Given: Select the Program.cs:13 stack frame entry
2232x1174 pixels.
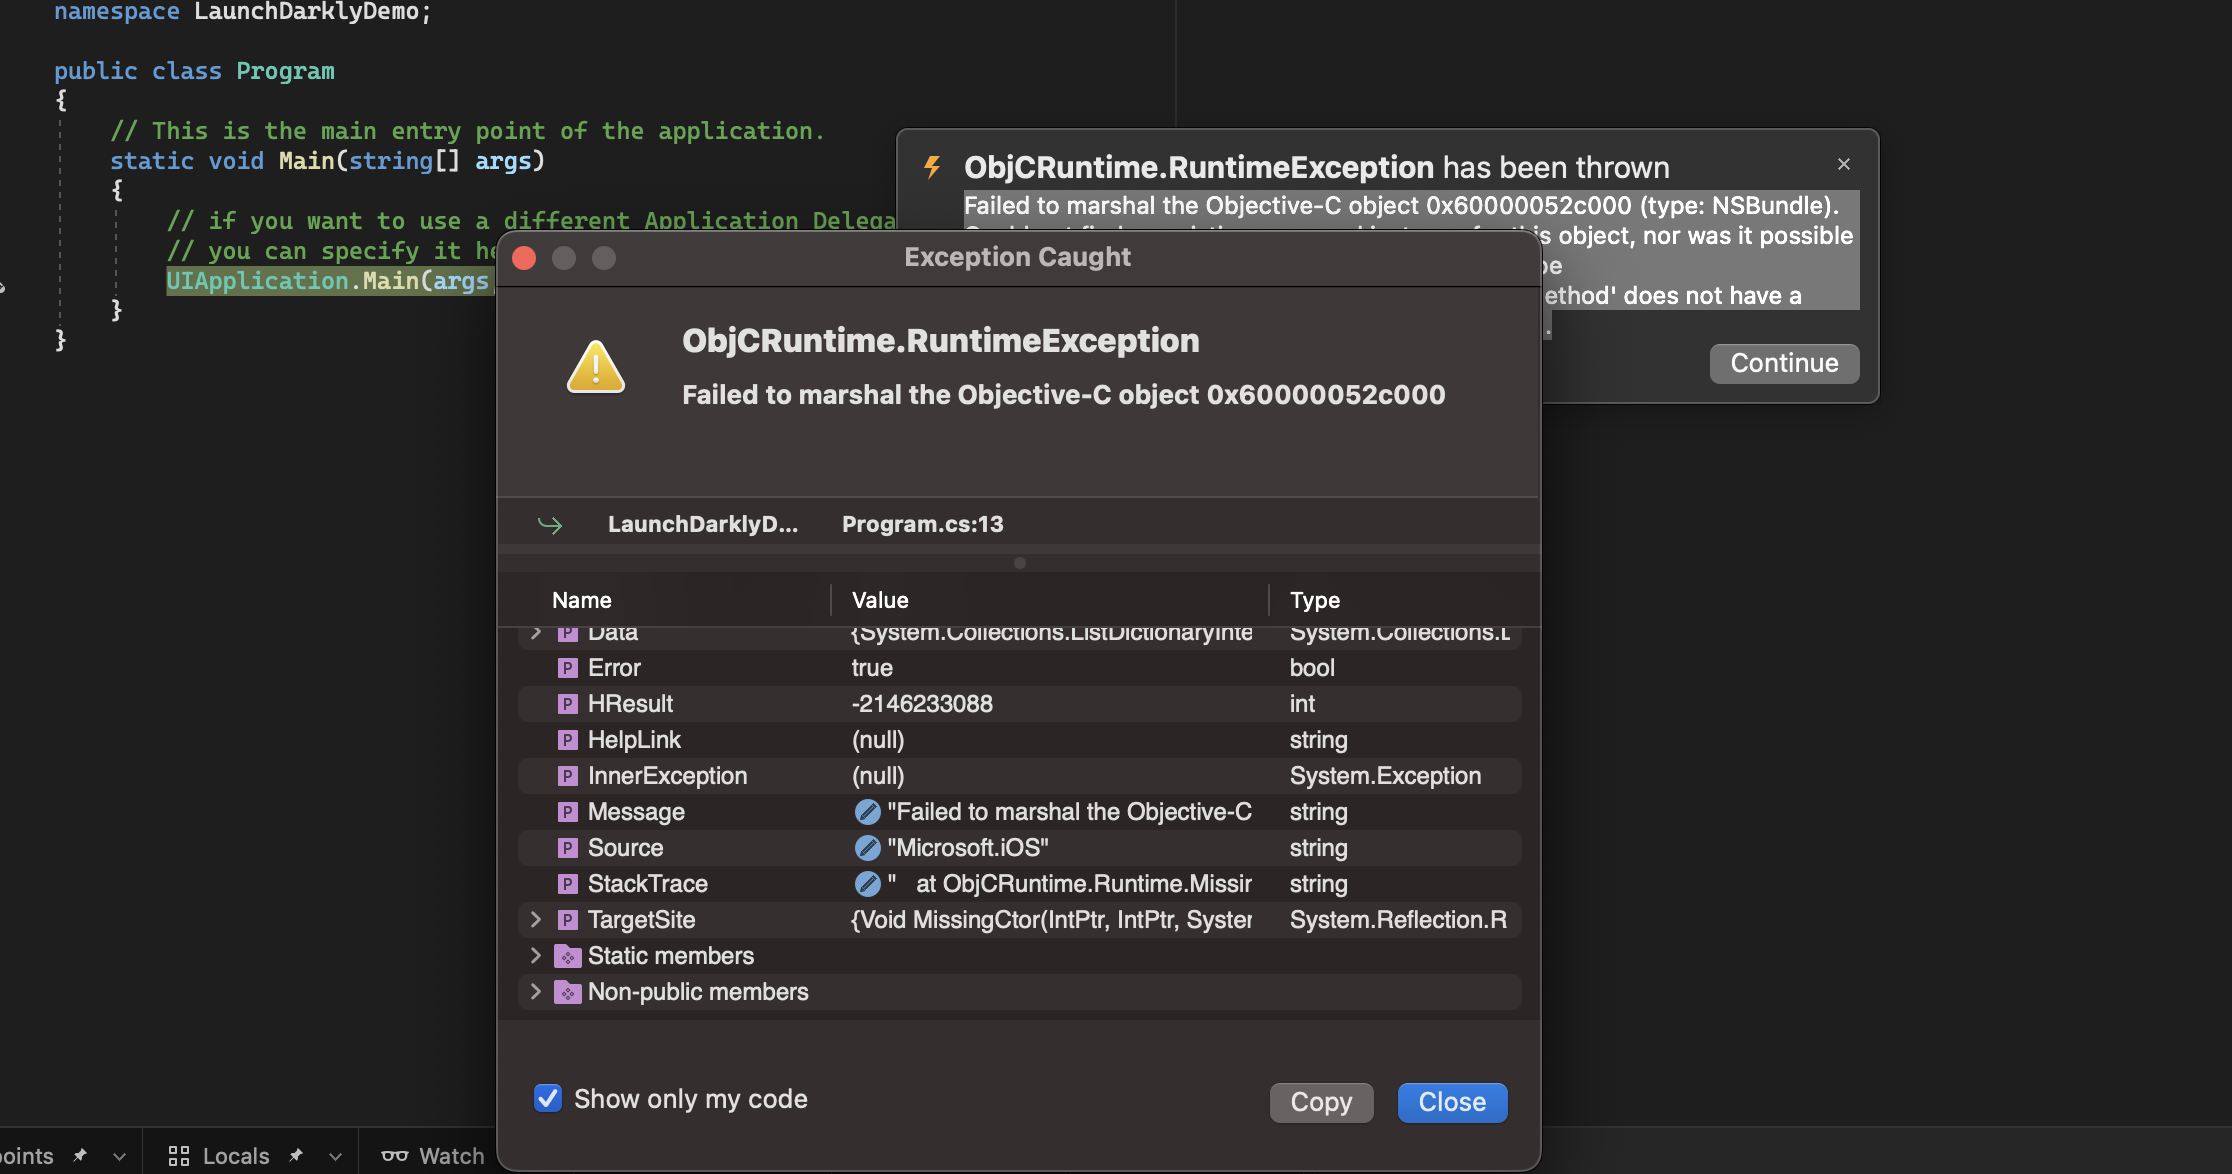Looking at the screenshot, I should 921,524.
